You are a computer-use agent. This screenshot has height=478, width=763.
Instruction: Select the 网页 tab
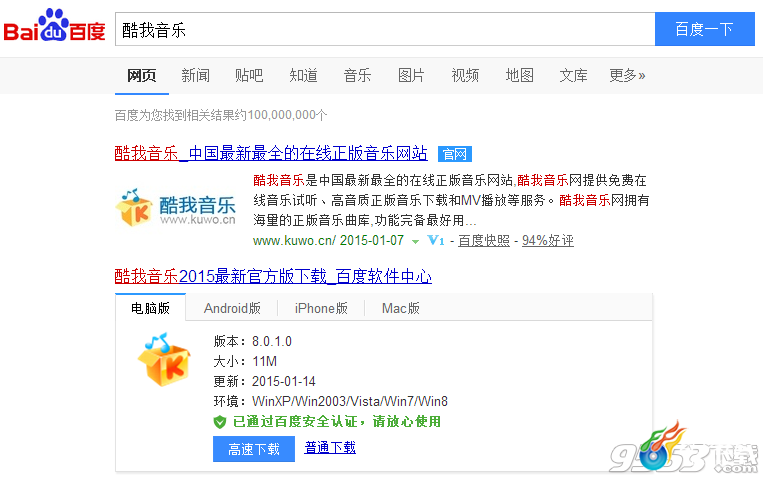coord(142,75)
